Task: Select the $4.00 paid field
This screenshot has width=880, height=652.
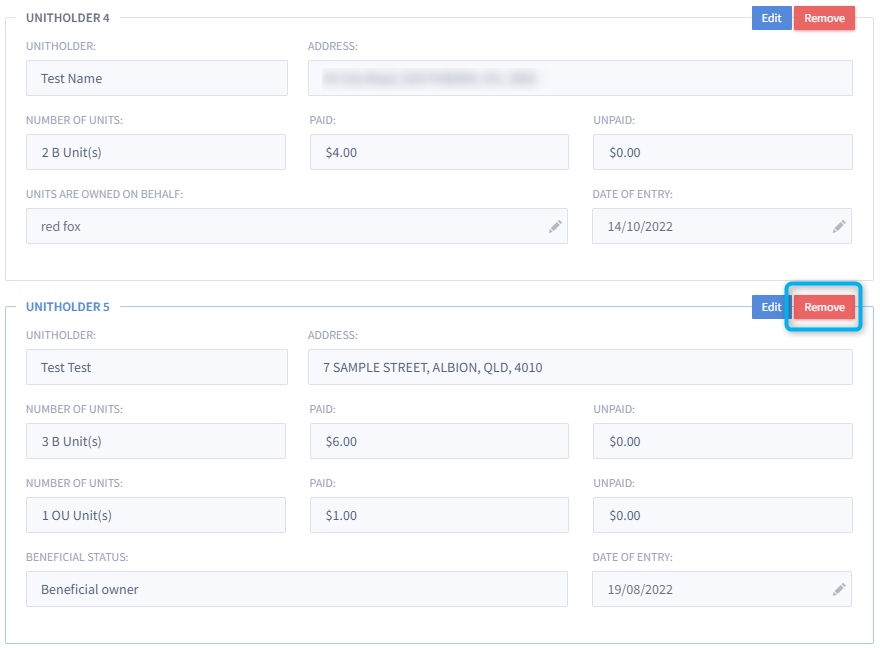Action: 439,152
